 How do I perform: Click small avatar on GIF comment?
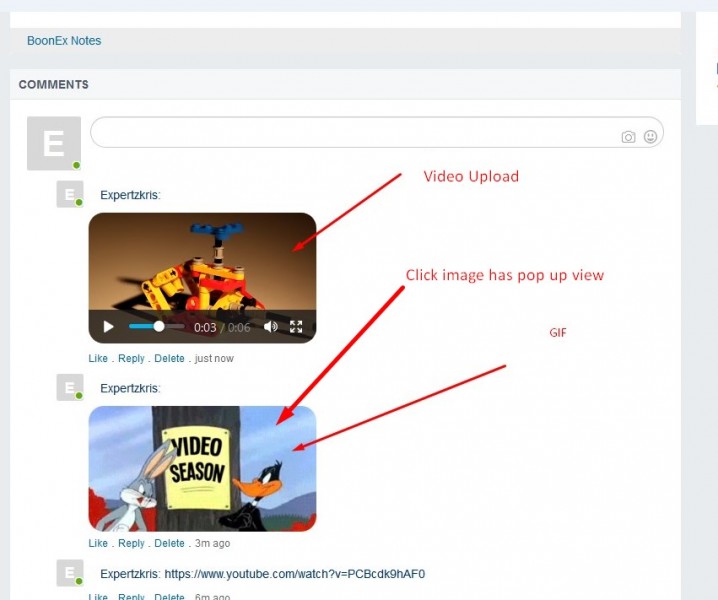70,387
